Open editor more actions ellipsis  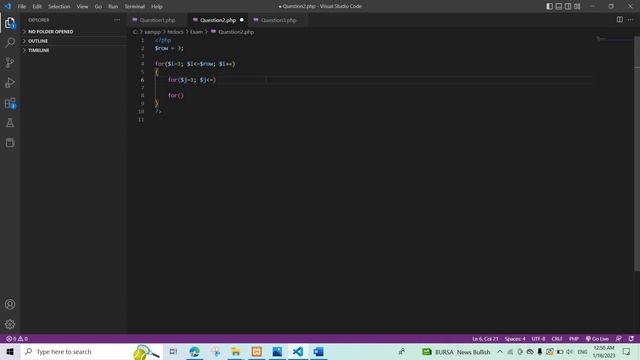pyautogui.click(x=631, y=20)
